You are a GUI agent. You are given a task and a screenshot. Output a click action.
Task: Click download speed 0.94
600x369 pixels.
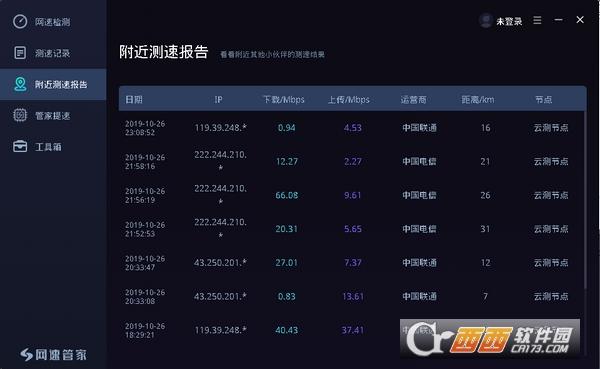coord(287,128)
